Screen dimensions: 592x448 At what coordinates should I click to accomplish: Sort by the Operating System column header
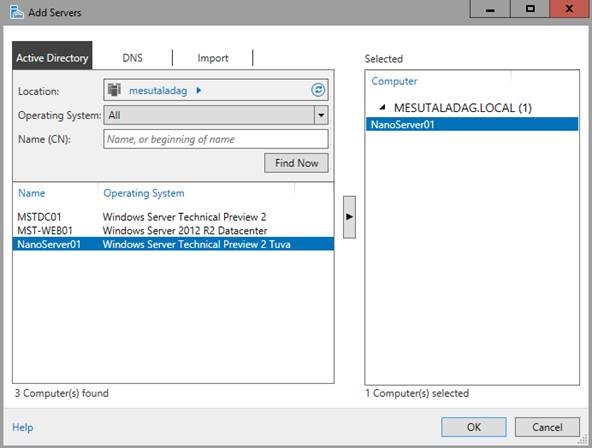pos(144,193)
